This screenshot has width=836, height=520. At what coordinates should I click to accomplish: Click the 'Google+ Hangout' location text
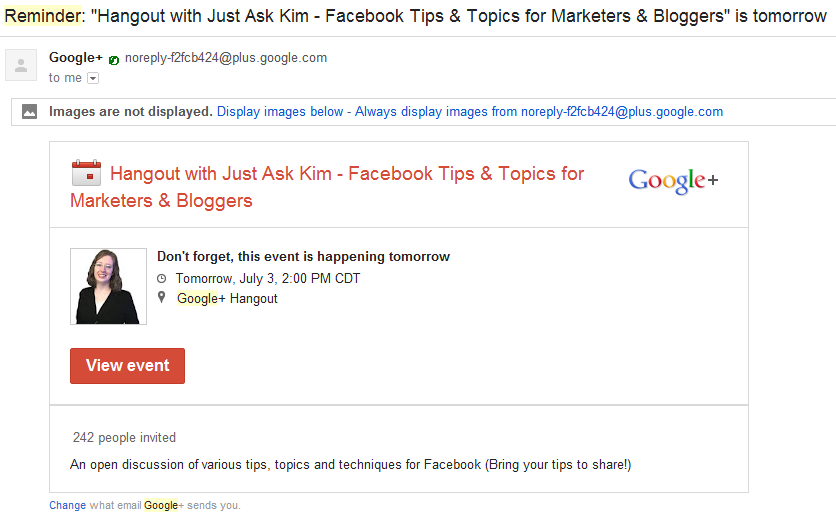click(227, 299)
